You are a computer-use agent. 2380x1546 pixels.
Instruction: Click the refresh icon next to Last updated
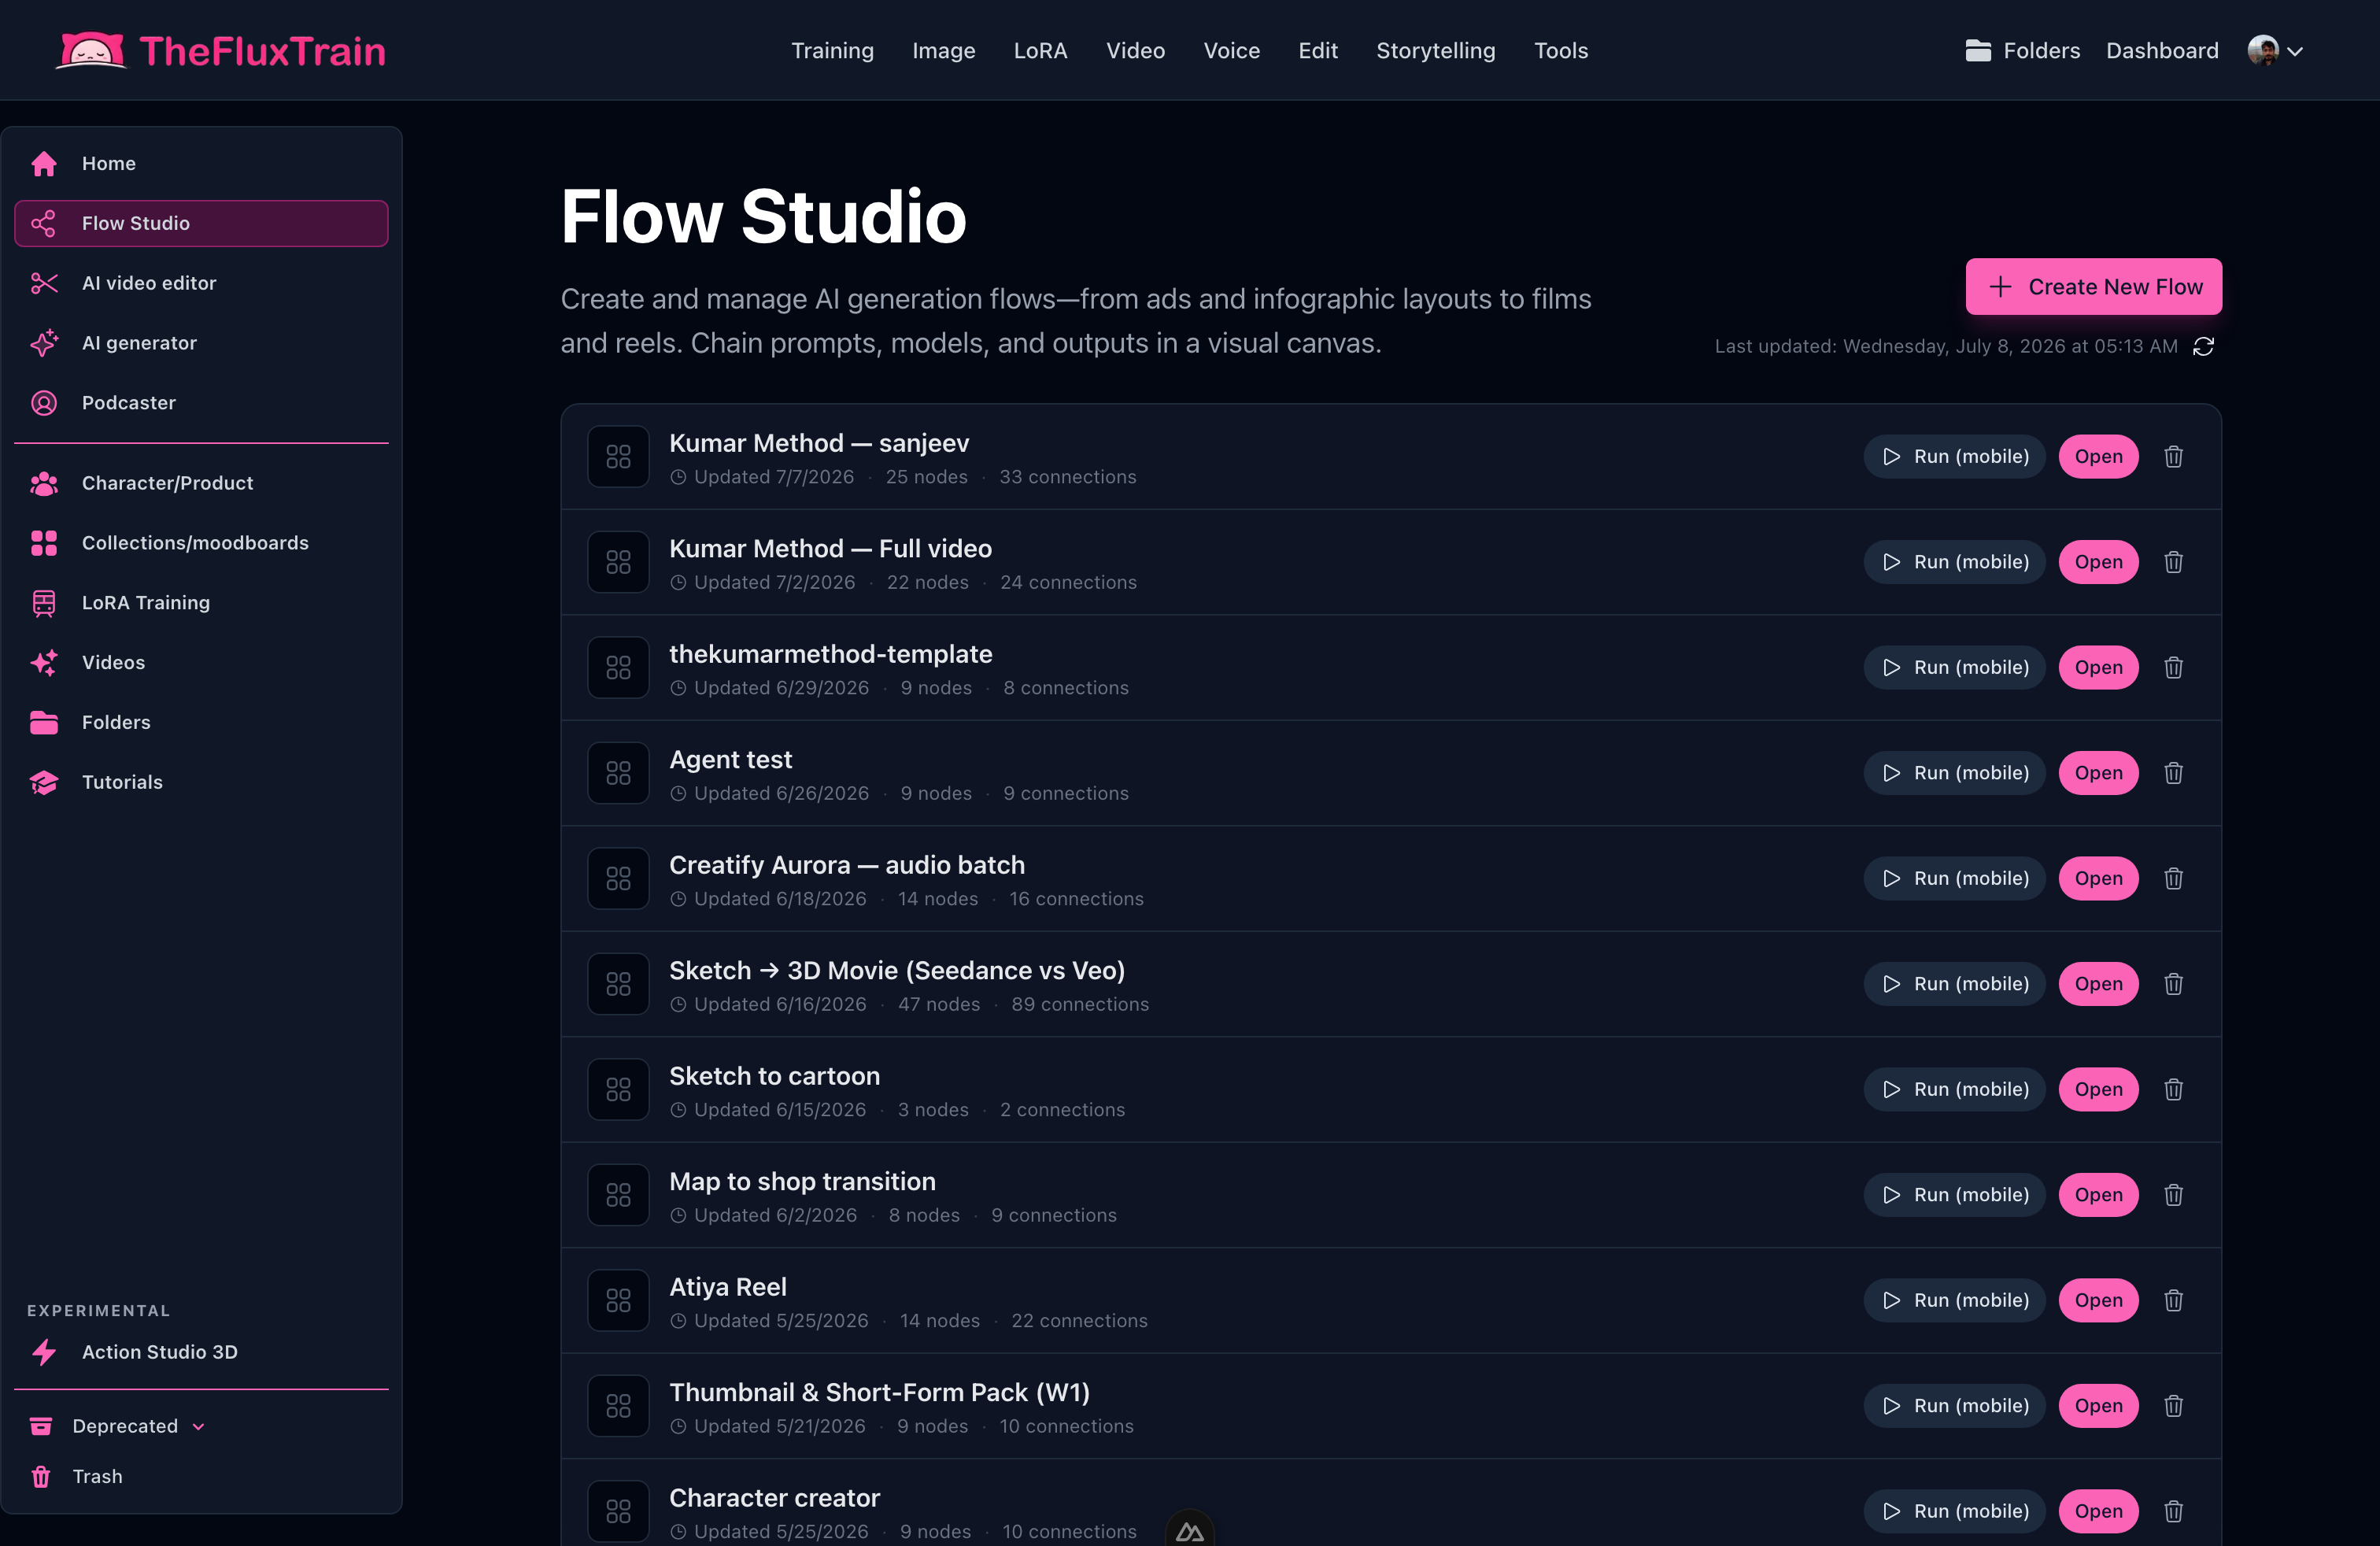pos(2203,346)
